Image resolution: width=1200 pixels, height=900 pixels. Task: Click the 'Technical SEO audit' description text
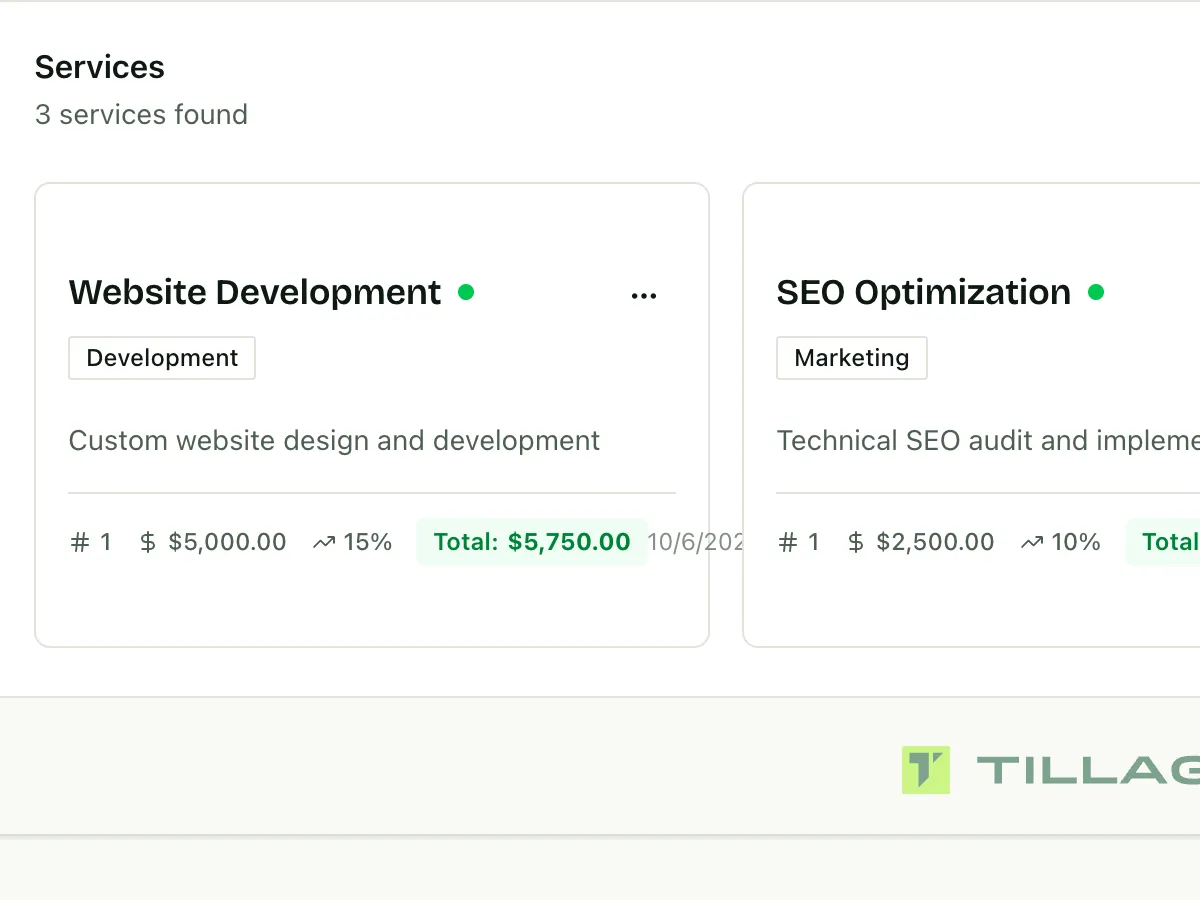pos(988,441)
